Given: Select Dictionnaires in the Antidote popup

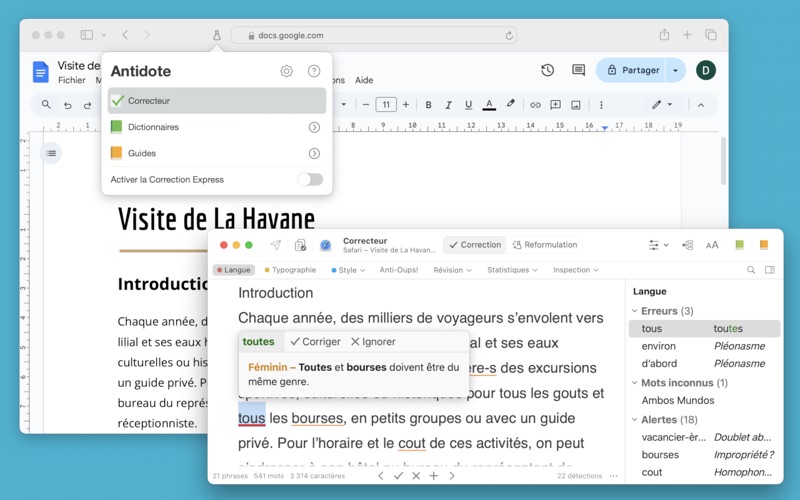Looking at the screenshot, I should pyautogui.click(x=217, y=127).
